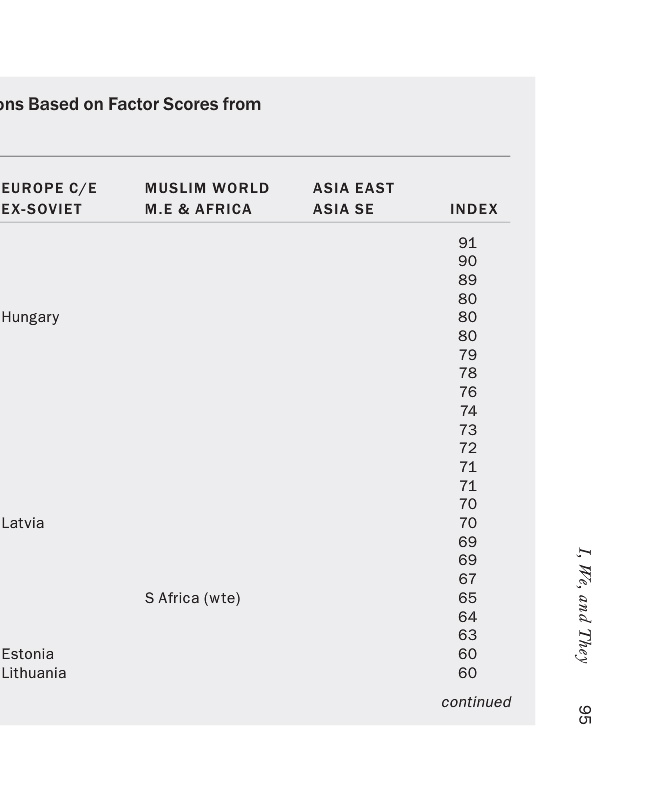Select the EUROPE C/E column header
666x800 pixels.
tap(49, 188)
